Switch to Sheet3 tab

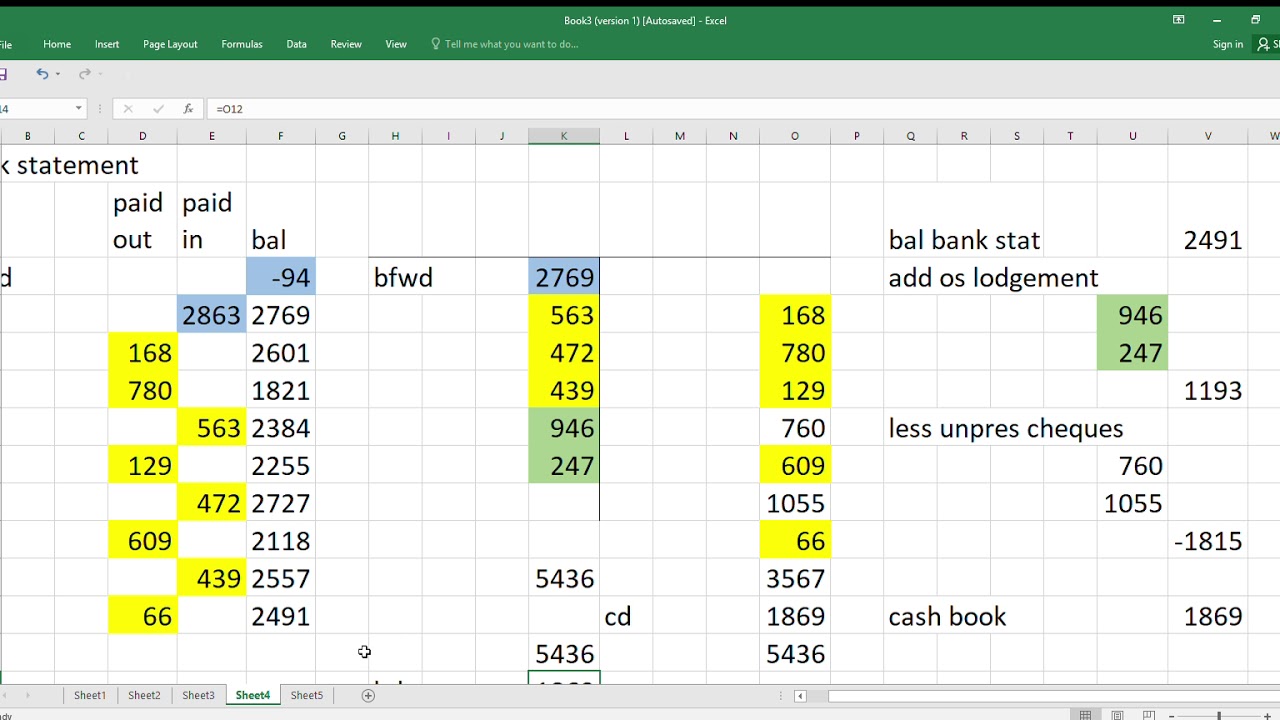coord(198,695)
